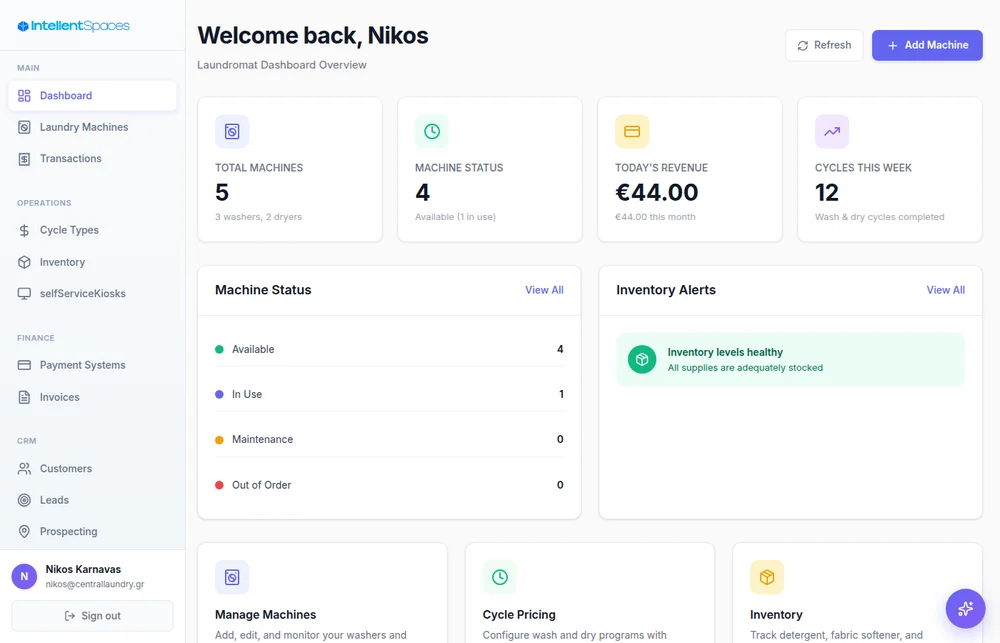Click the Inventory box icon in sidebar
This screenshot has width=1000, height=643.
[x=24, y=262]
